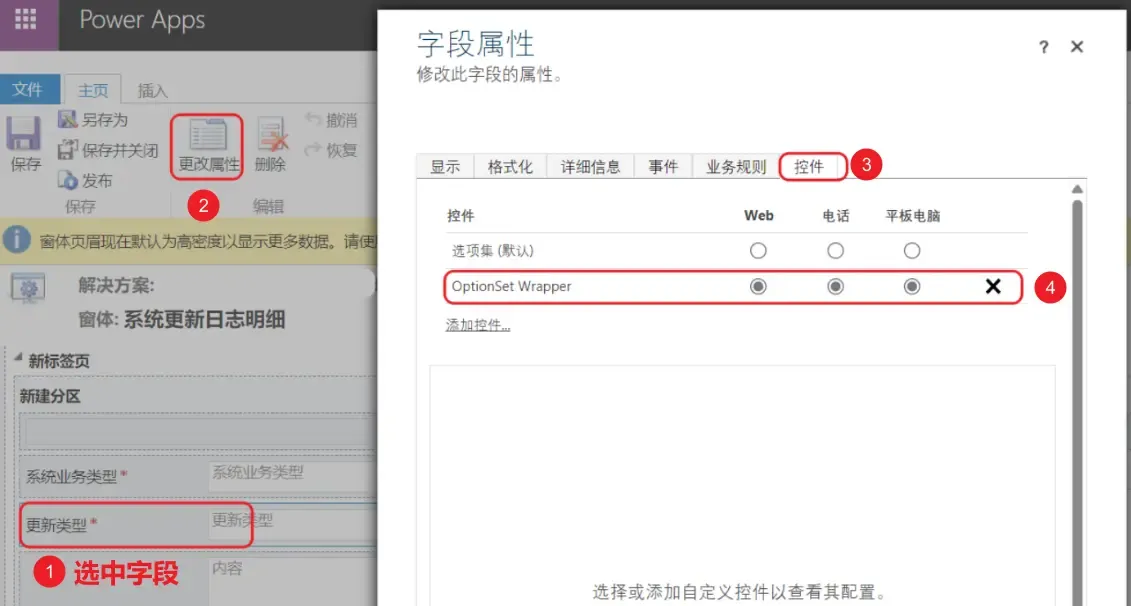
Task: Click the 删除 (Delete) icon
Action: 270,140
